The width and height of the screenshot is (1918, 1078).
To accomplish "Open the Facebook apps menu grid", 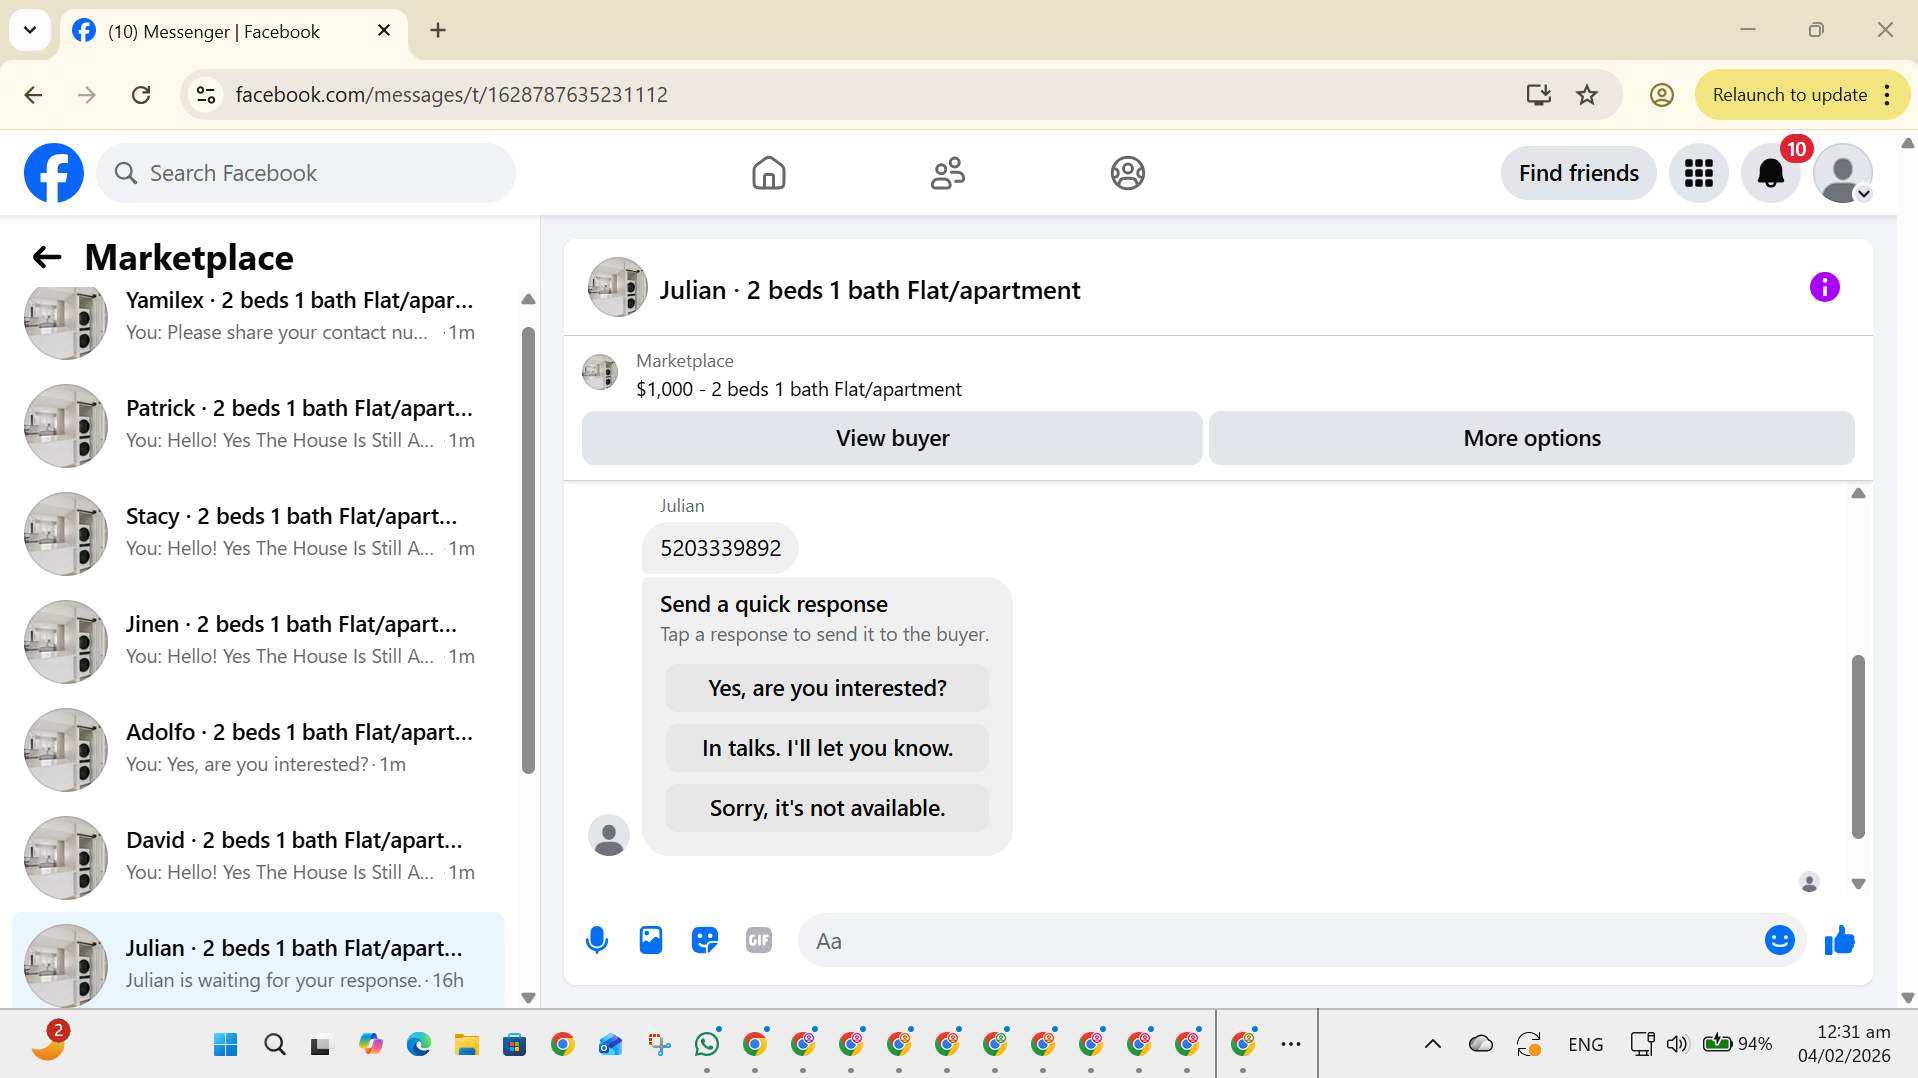I will (1698, 173).
